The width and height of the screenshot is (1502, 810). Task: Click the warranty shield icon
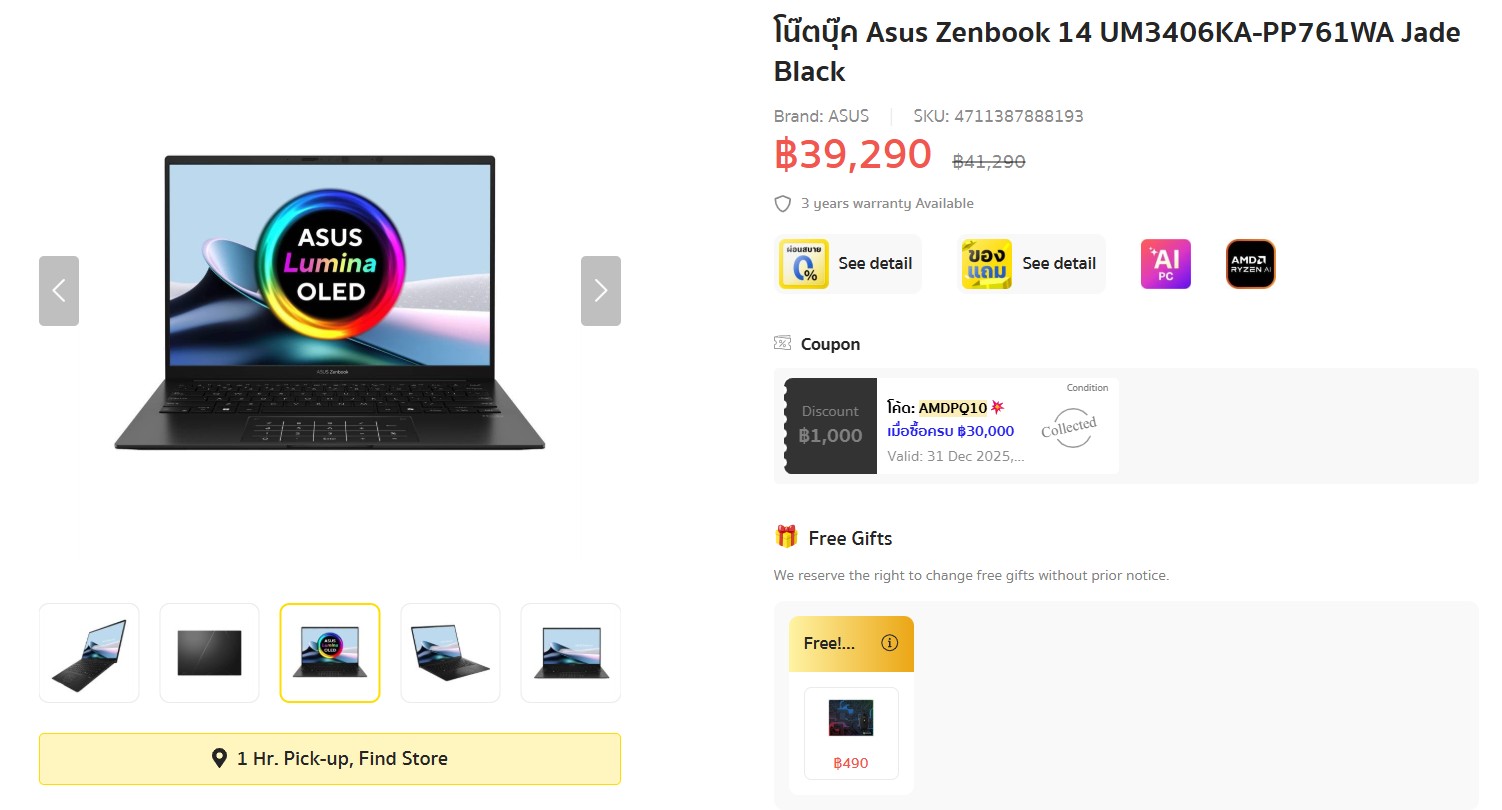[783, 204]
